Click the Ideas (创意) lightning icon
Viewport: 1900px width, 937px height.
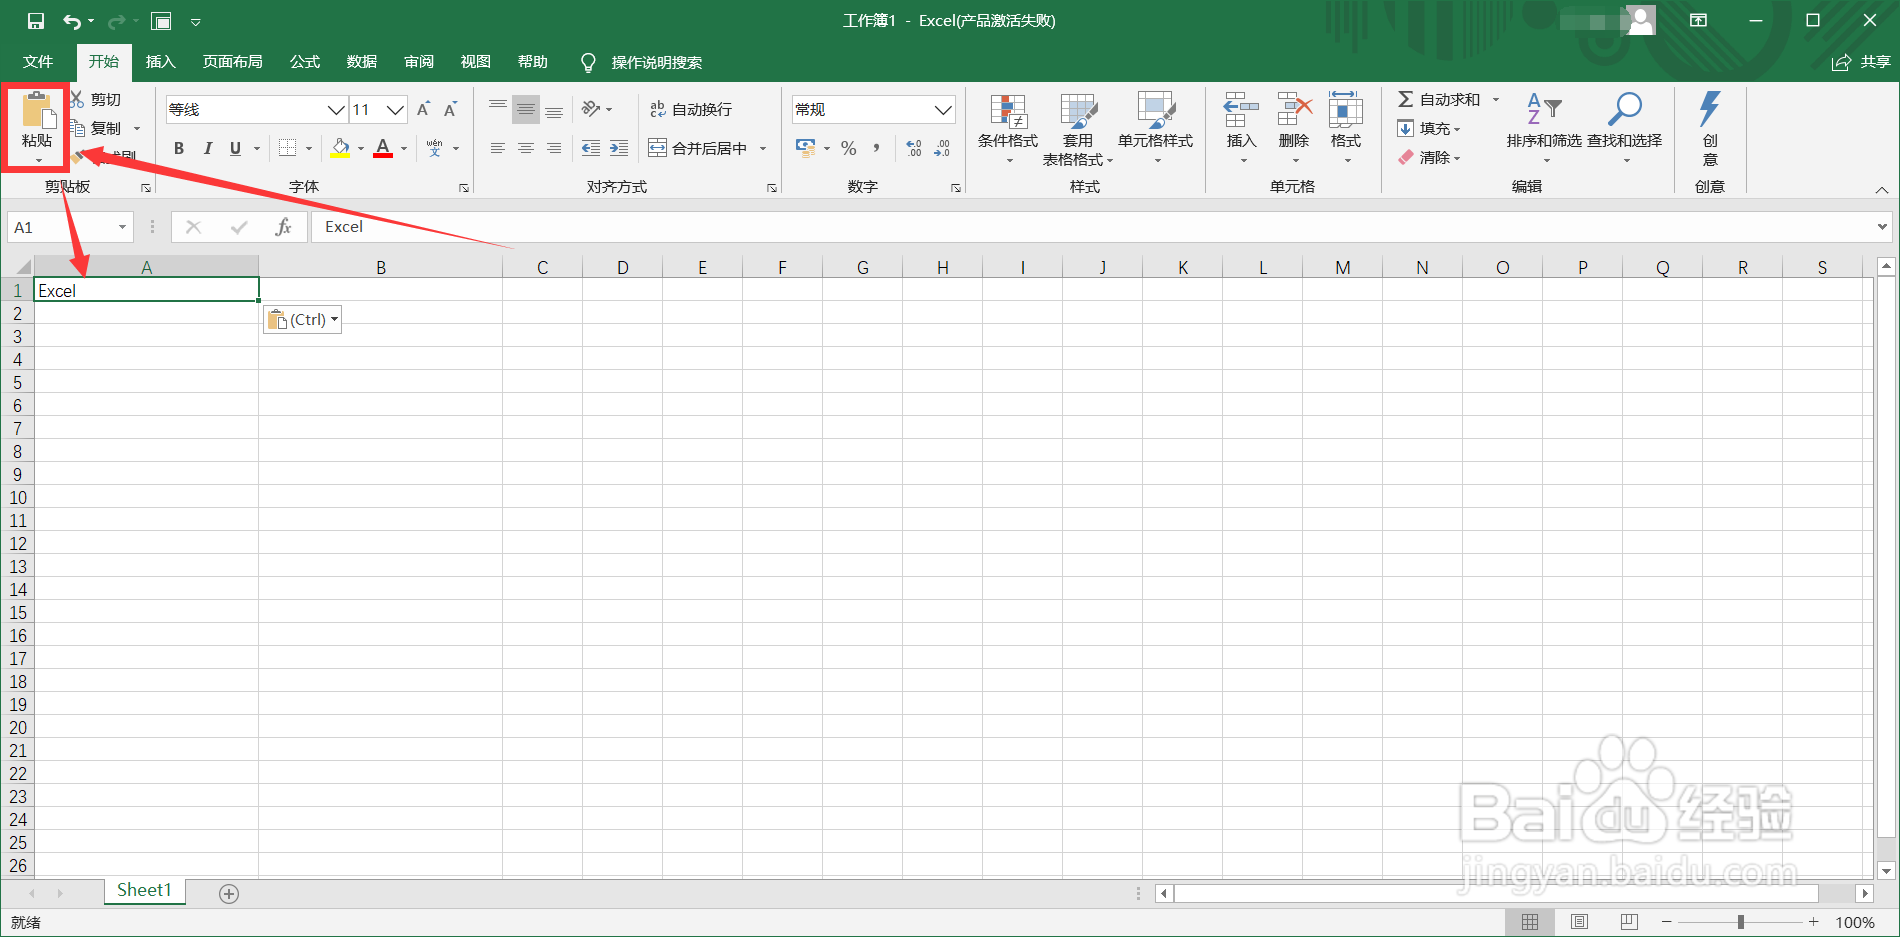[x=1710, y=110]
